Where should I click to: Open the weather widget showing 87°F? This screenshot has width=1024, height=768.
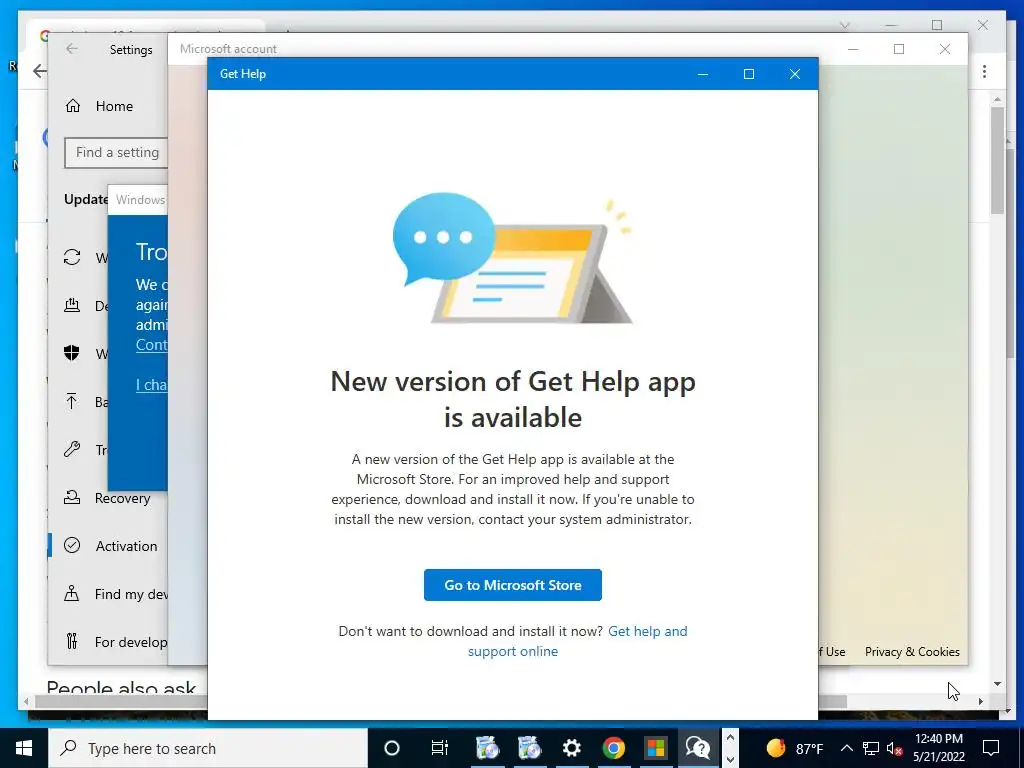point(795,748)
